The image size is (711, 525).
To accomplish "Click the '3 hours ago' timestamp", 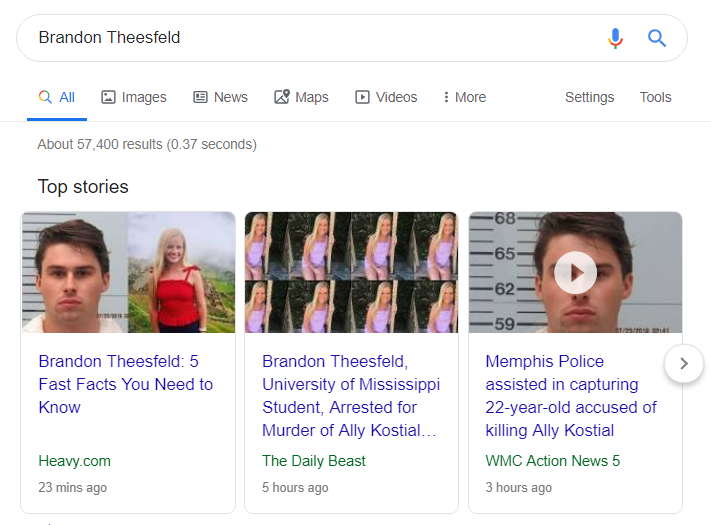I will [x=519, y=487].
